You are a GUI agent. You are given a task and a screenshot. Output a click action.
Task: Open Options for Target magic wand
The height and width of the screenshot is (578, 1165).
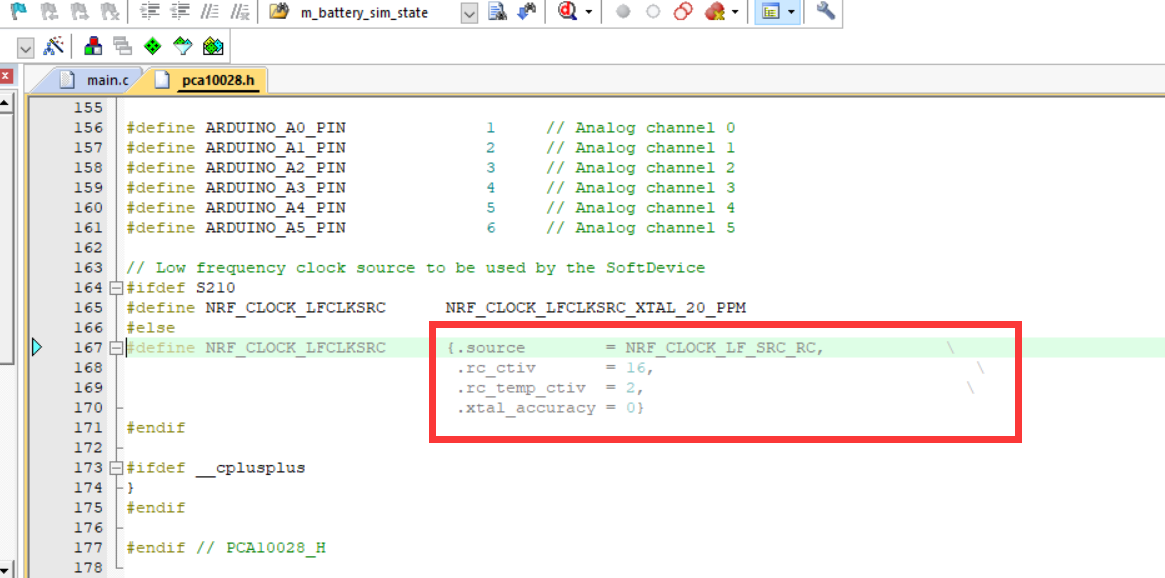click(55, 46)
